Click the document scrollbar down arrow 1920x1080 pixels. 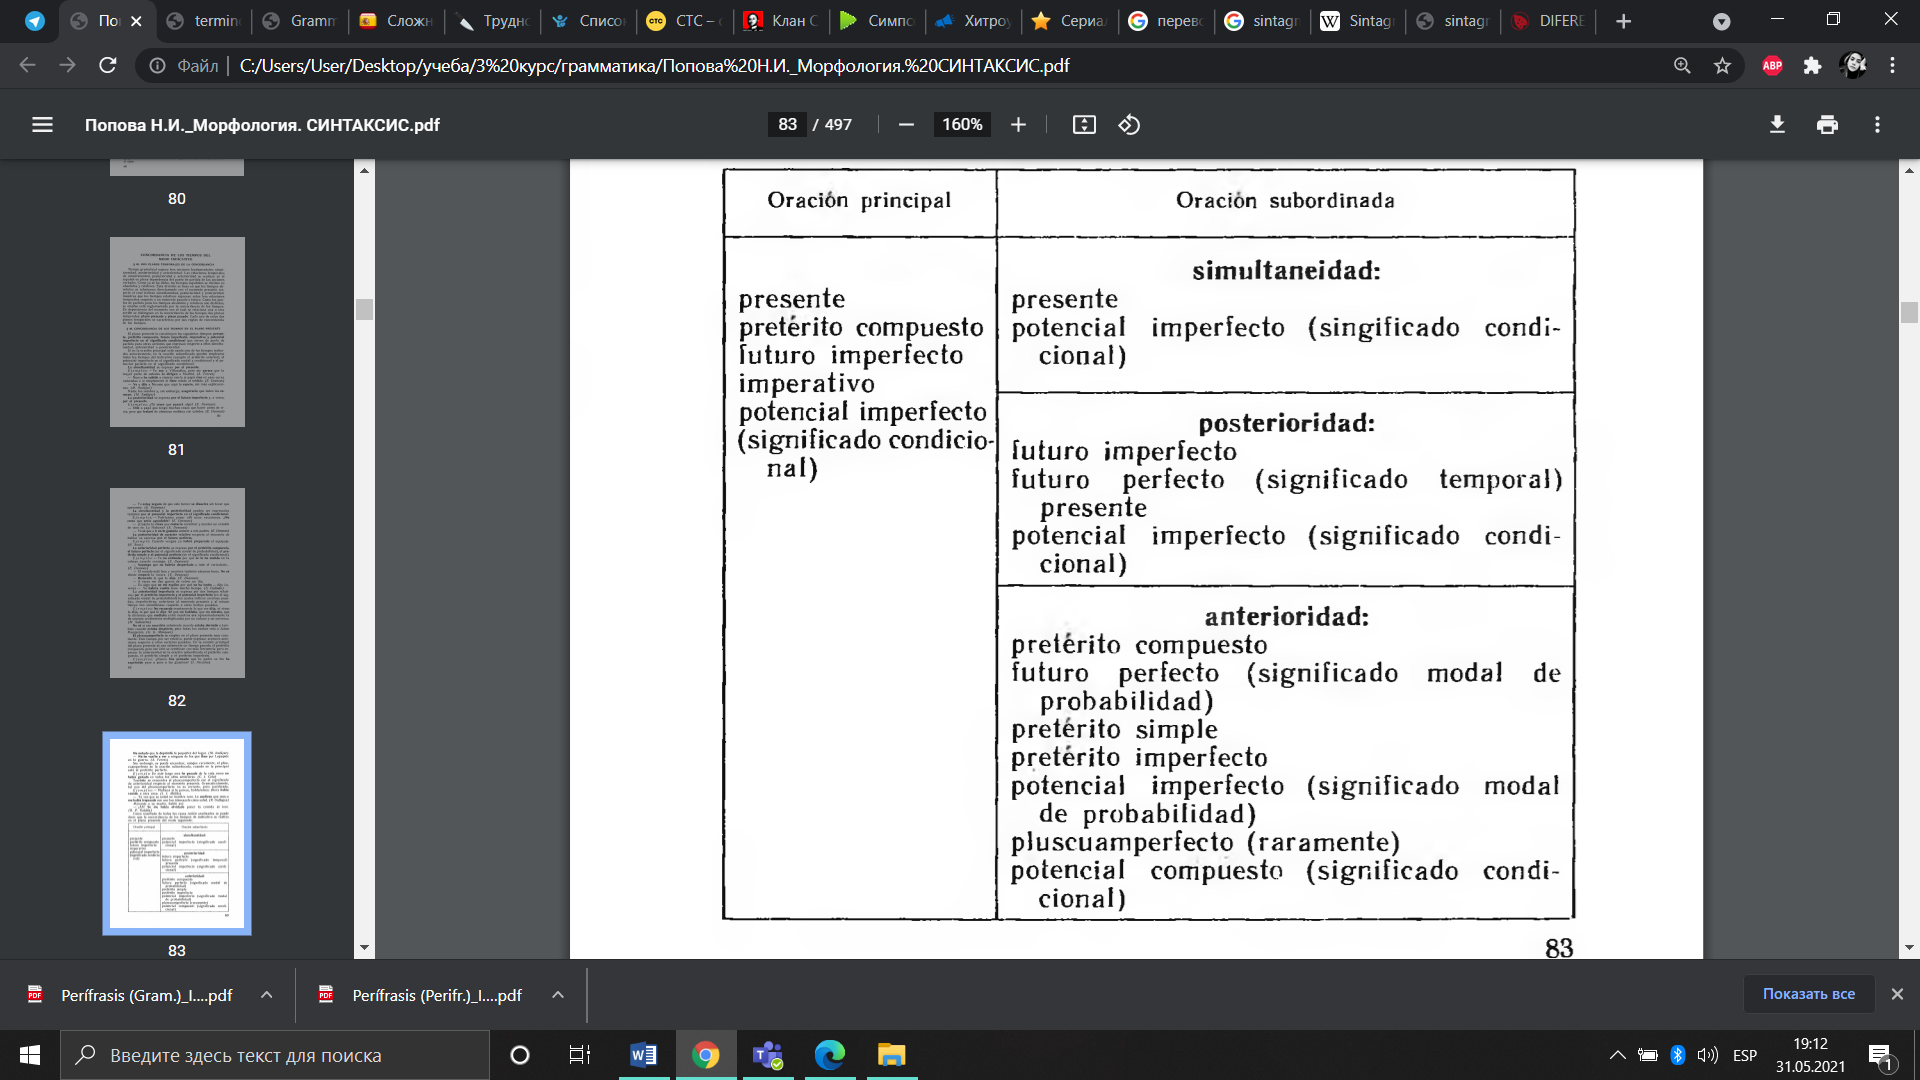coord(1909,948)
